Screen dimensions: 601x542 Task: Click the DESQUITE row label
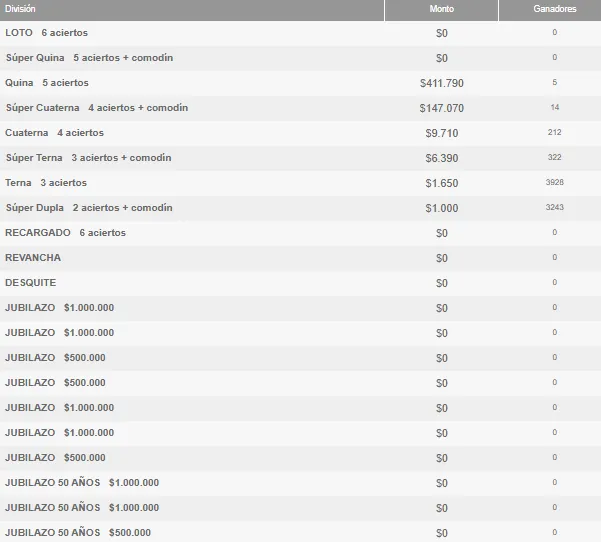tap(31, 283)
